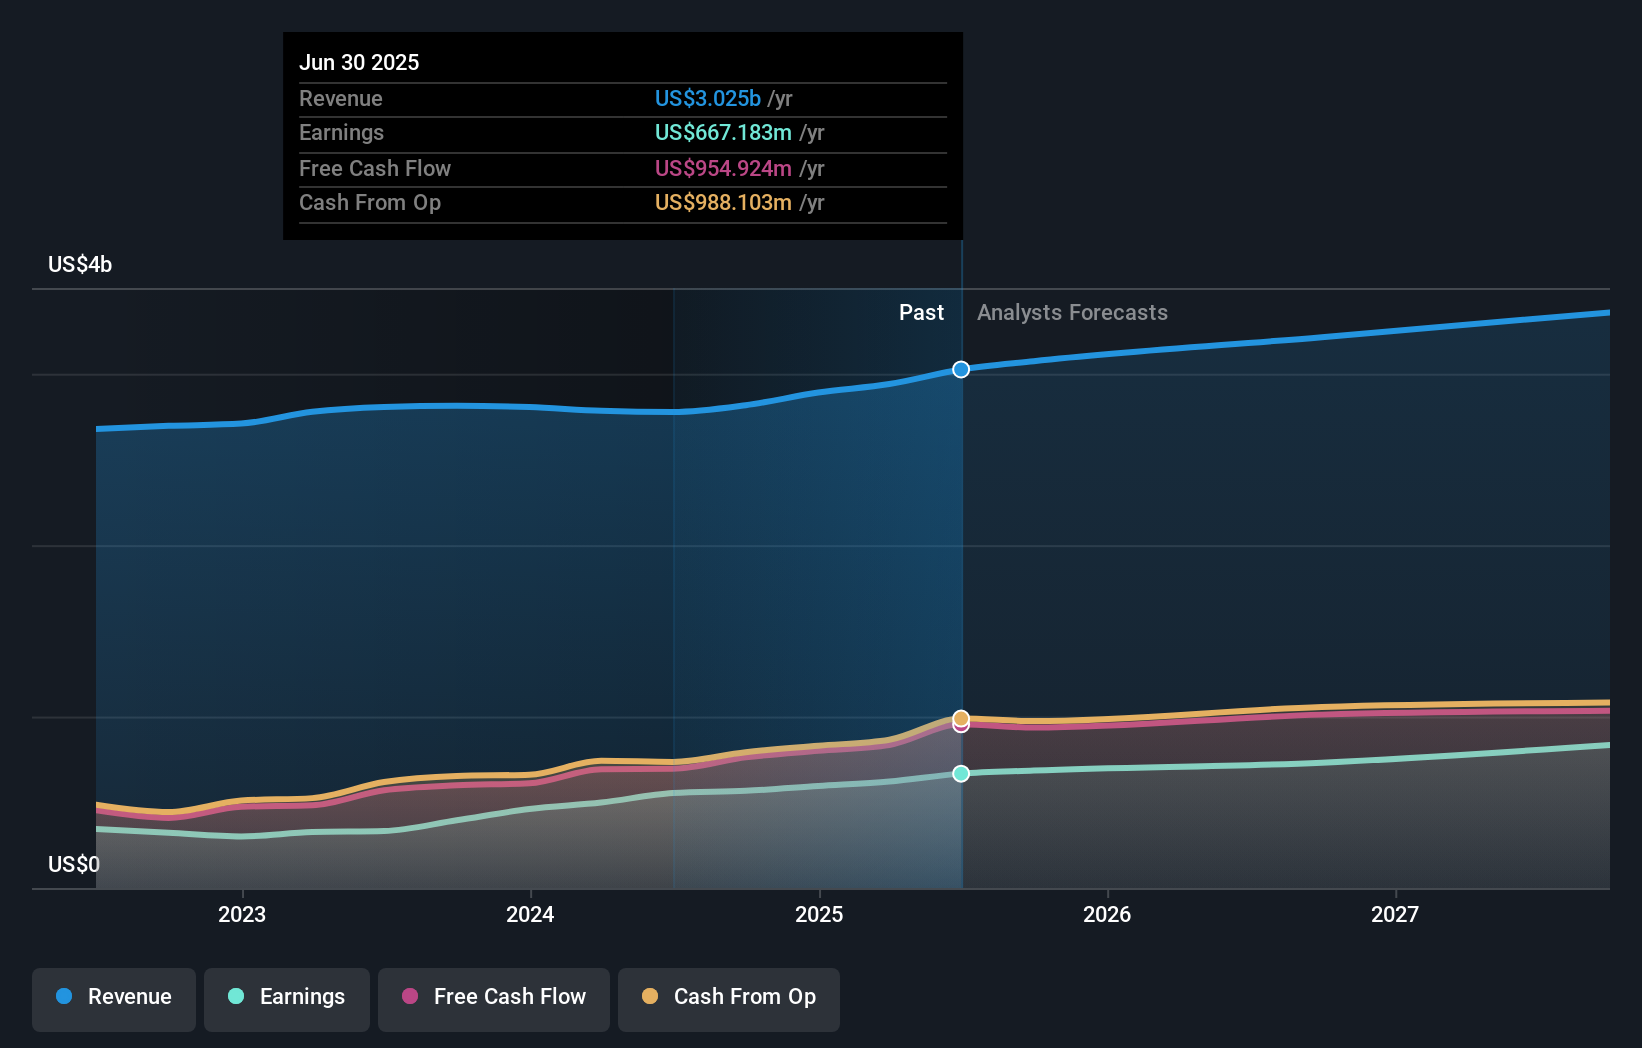Click the 2025 x-axis label
The width and height of the screenshot is (1642, 1048).
[819, 914]
